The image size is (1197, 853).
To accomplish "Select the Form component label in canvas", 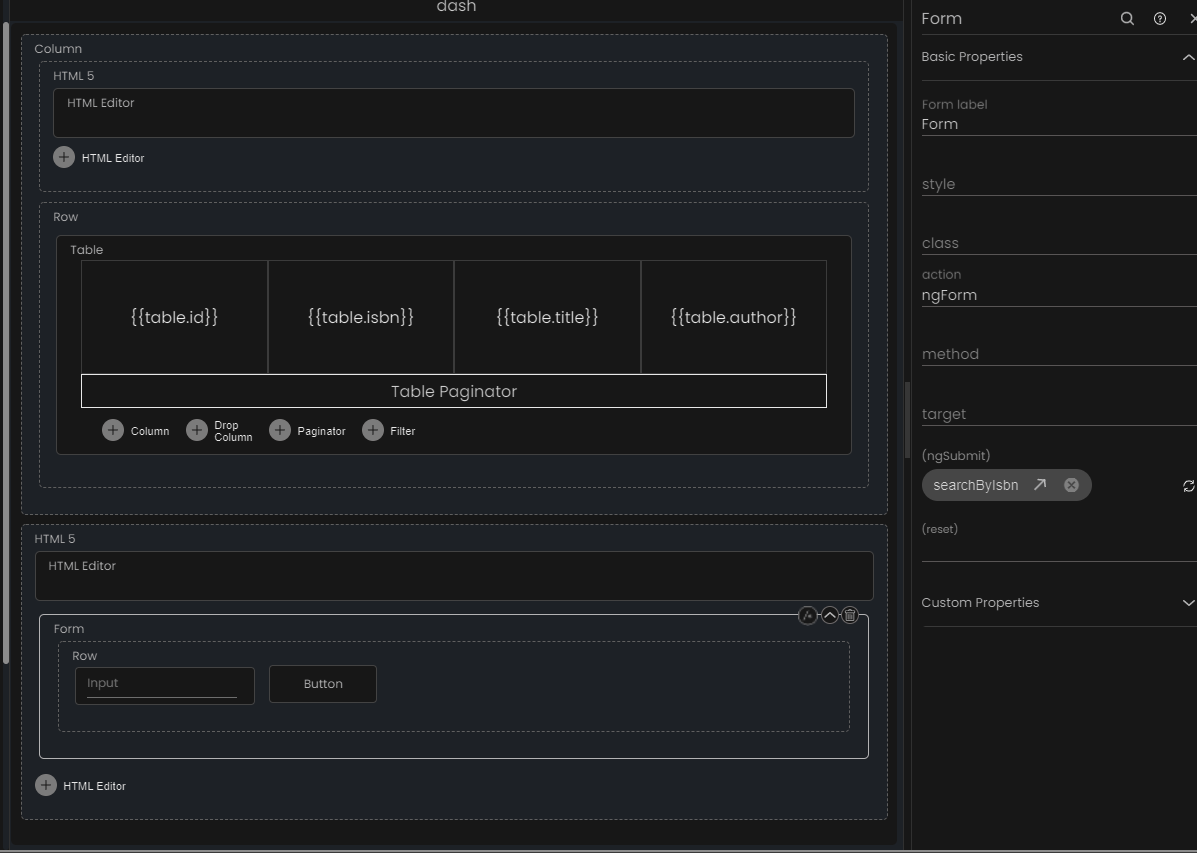I will 69,628.
